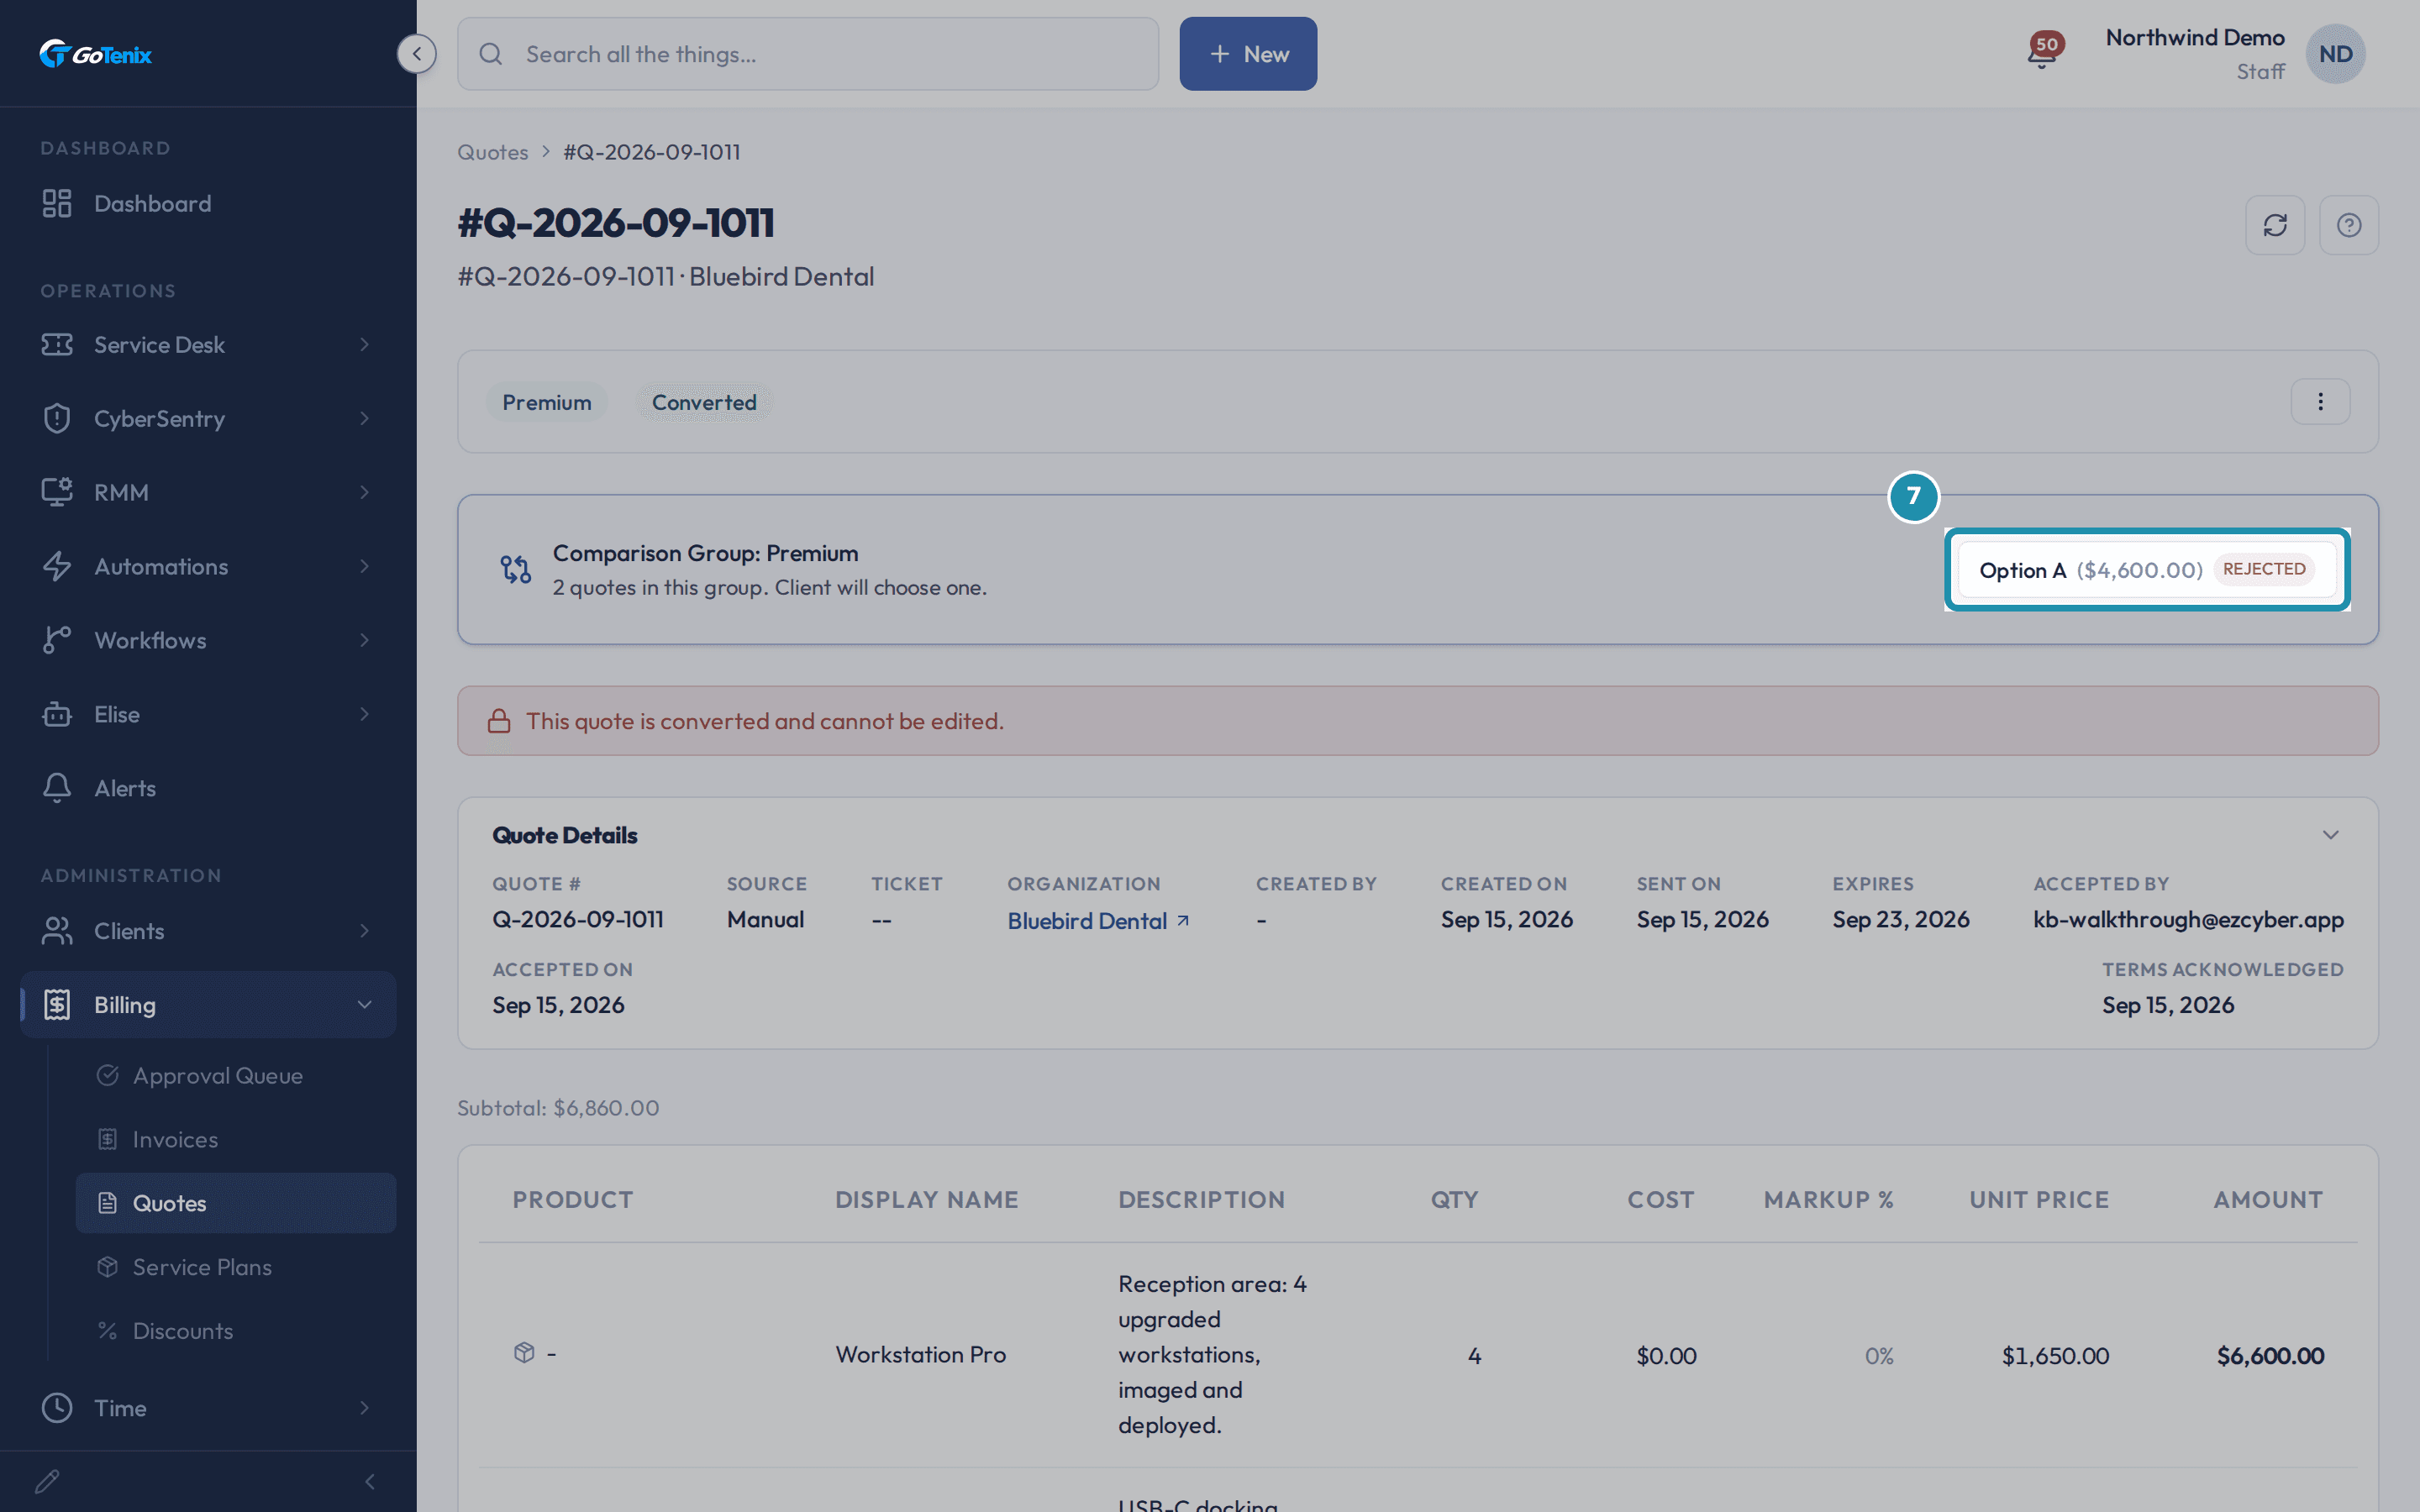
Task: Open the help question mark icon
Action: [x=2349, y=225]
